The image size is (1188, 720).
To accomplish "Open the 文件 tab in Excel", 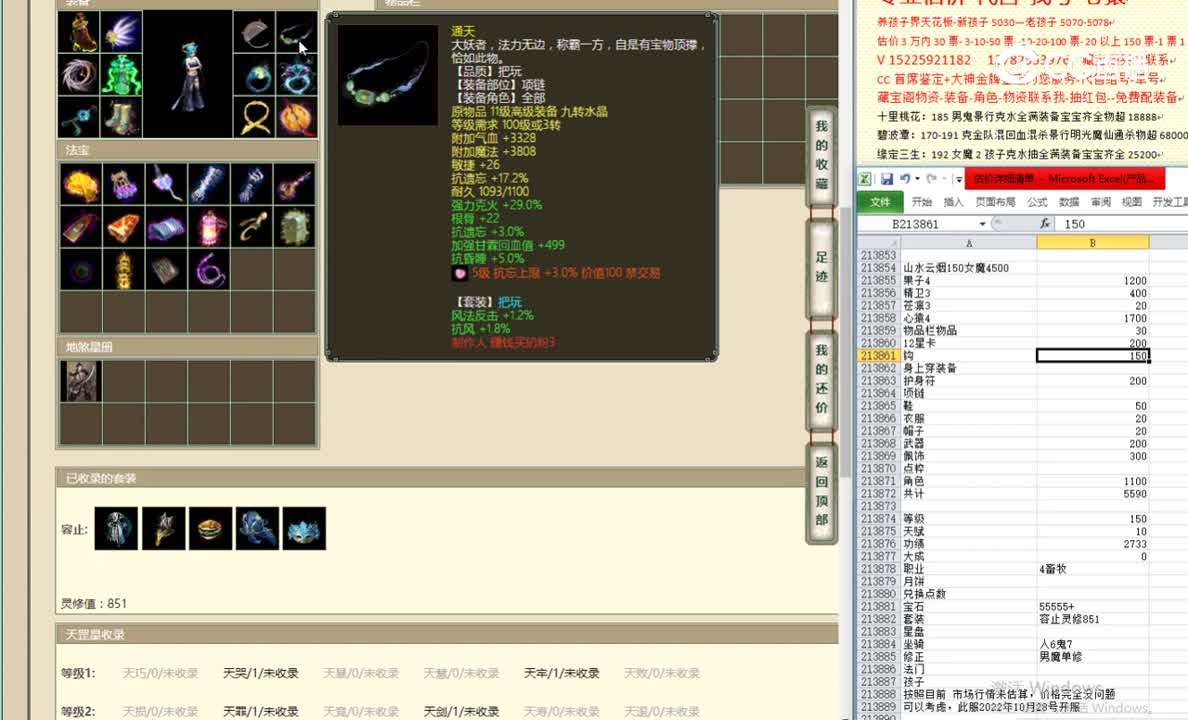I will point(880,202).
